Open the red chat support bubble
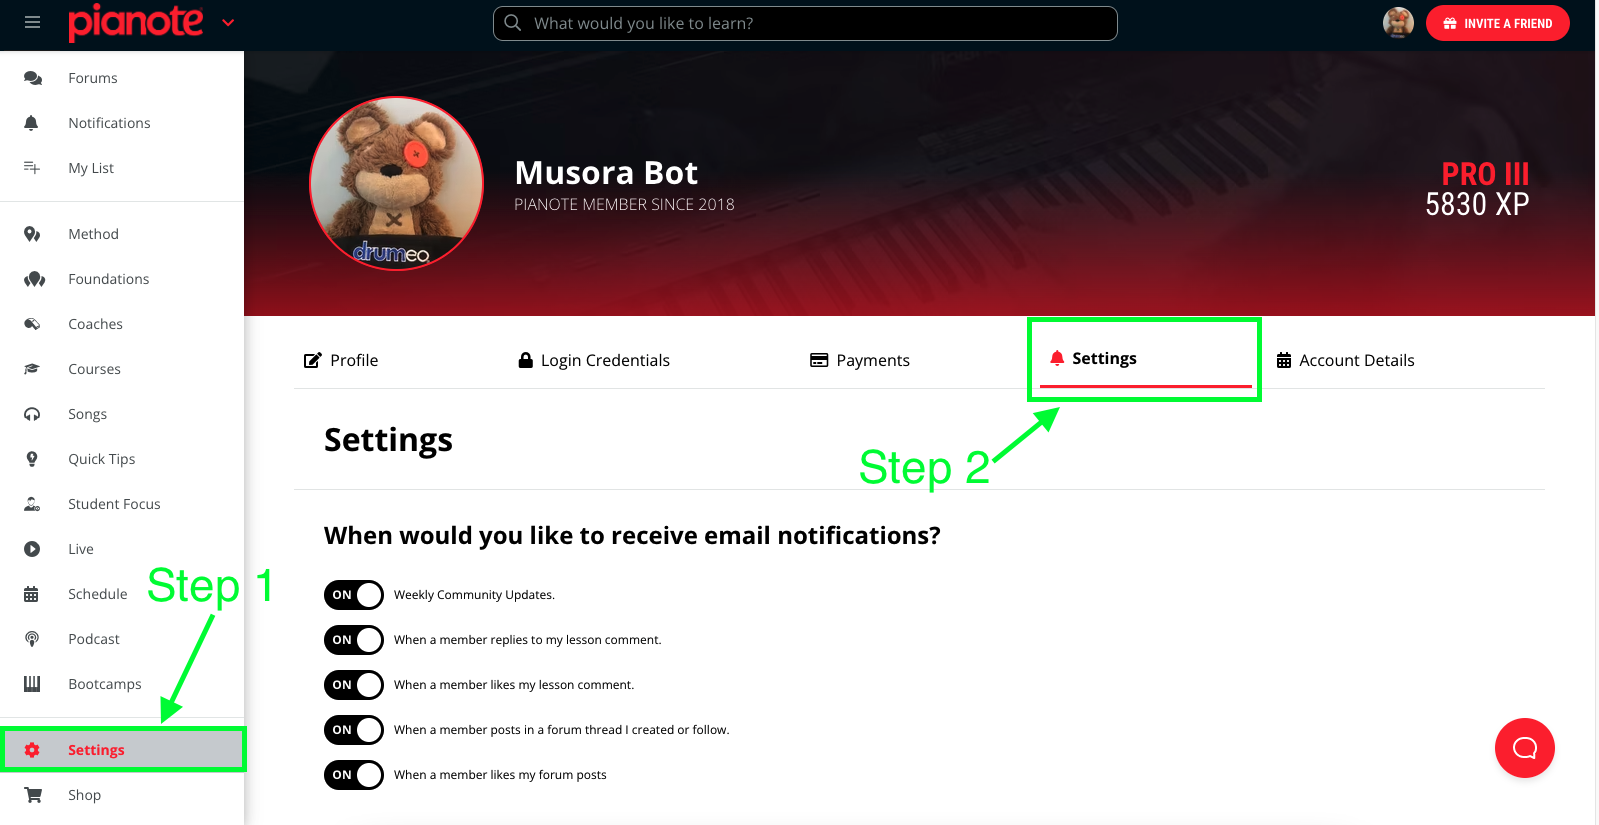Image resolution: width=1599 pixels, height=825 pixels. click(x=1524, y=748)
